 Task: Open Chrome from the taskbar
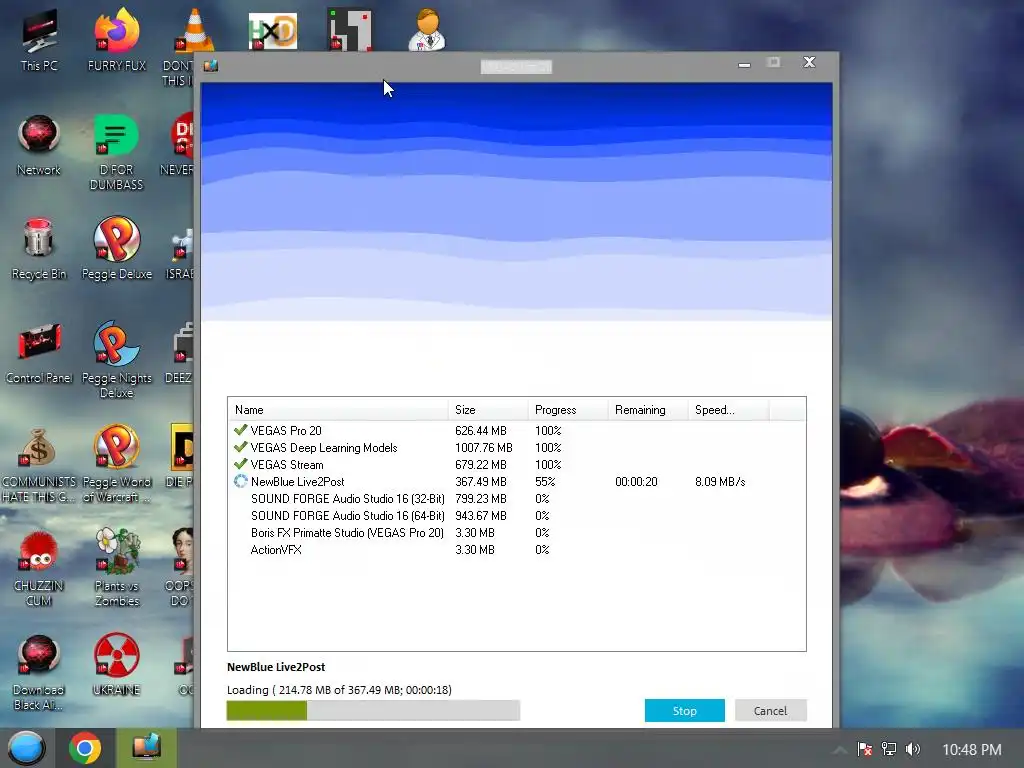(x=85, y=748)
